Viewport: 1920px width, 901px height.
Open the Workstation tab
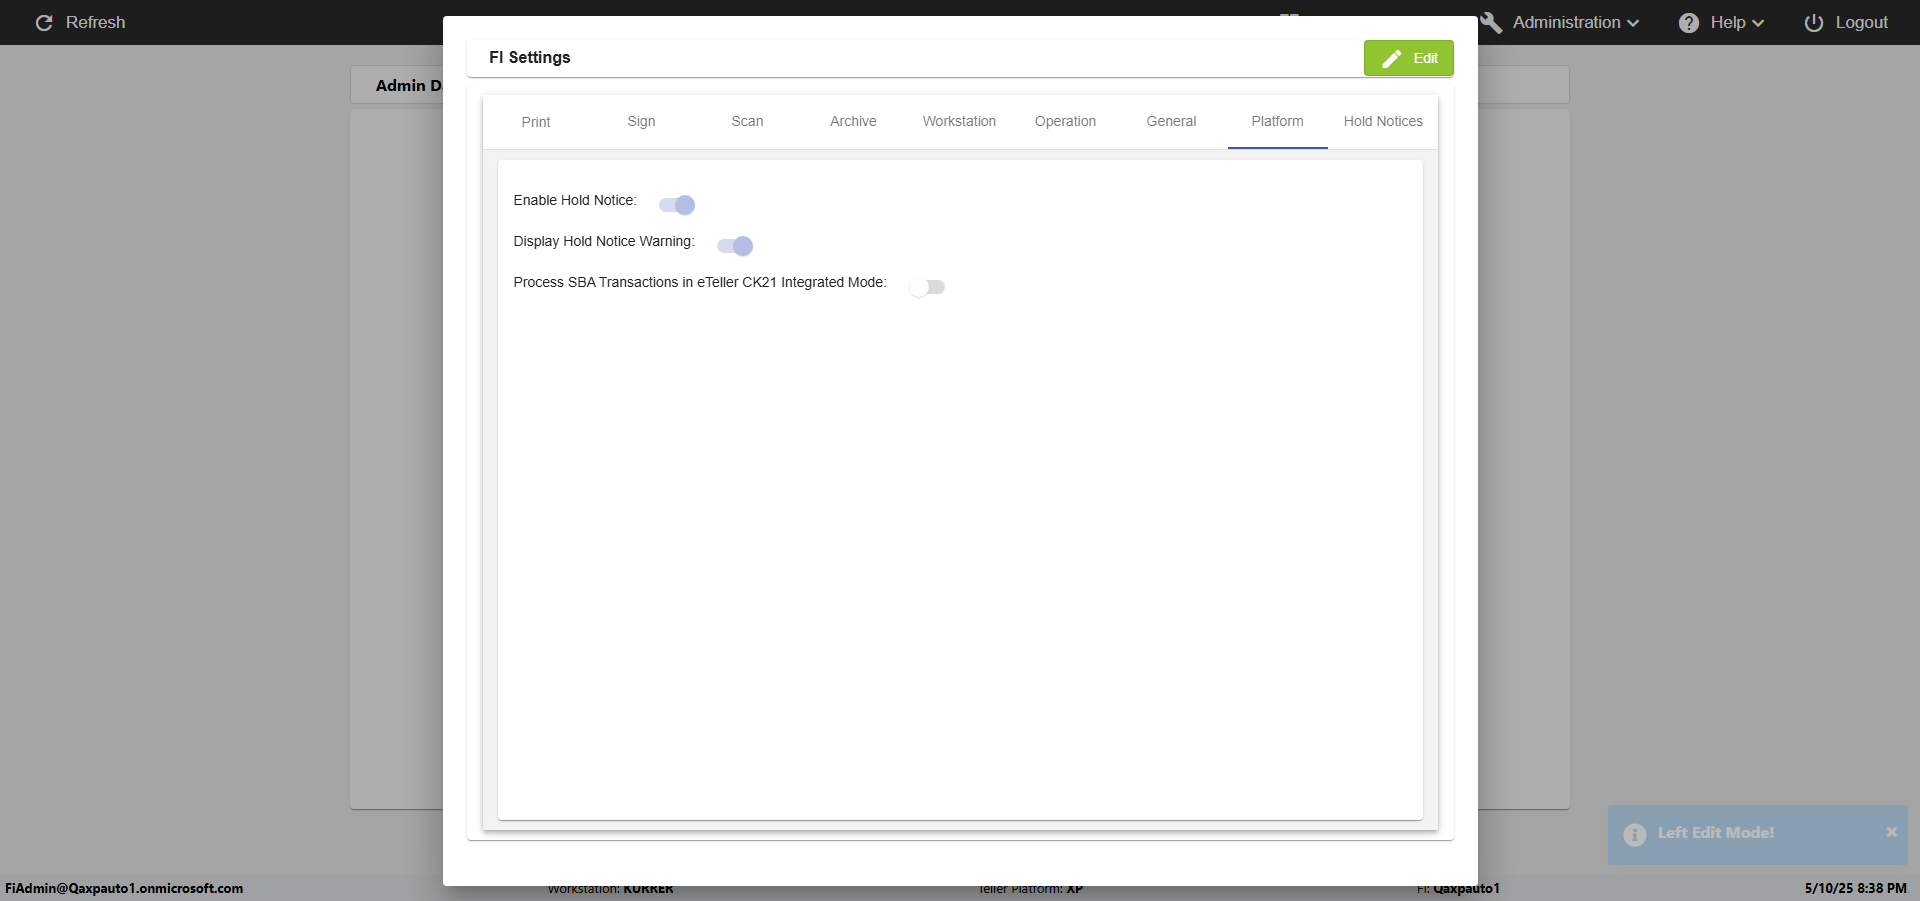point(959,121)
